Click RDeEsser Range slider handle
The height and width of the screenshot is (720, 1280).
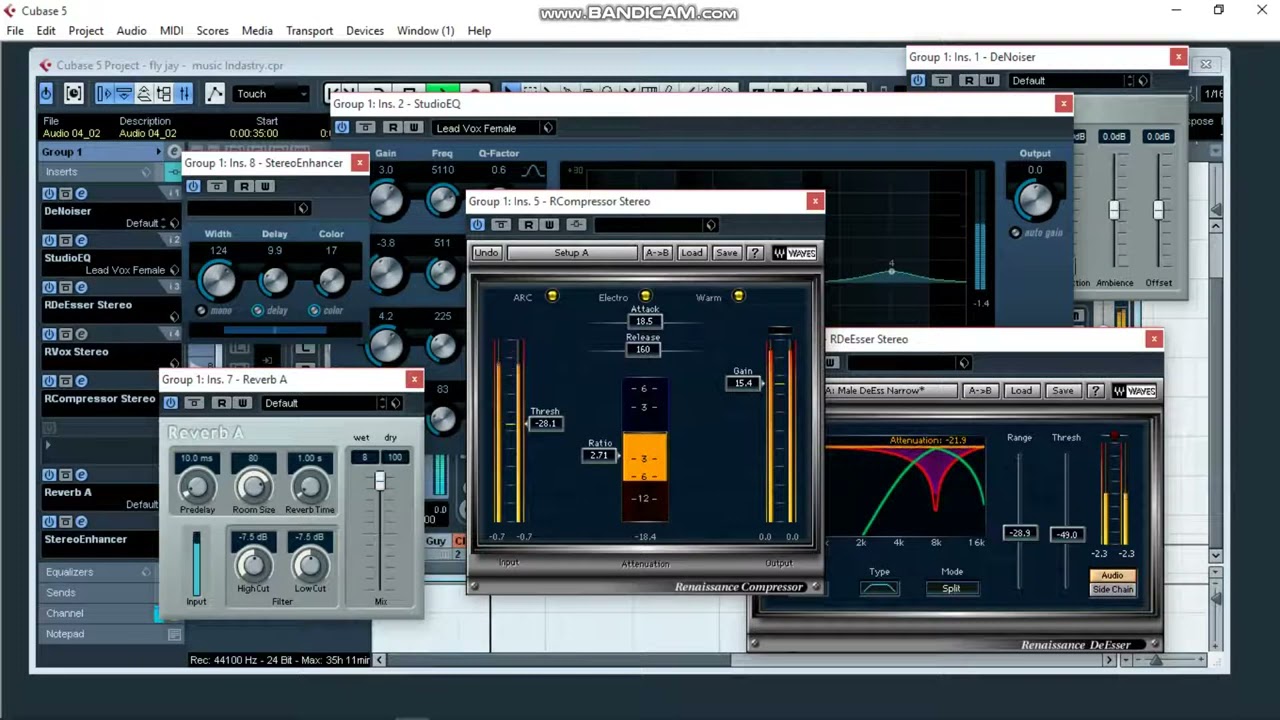[1019, 534]
